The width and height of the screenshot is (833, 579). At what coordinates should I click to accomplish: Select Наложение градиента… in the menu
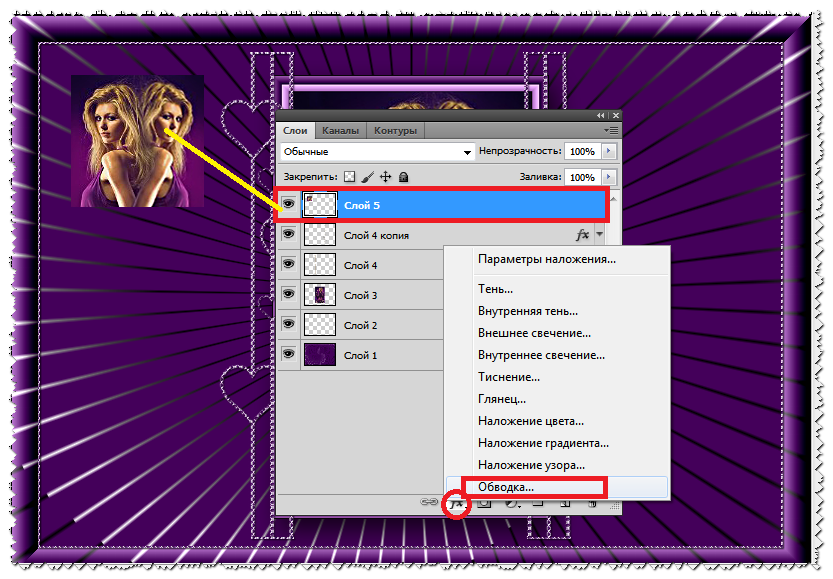tap(543, 443)
